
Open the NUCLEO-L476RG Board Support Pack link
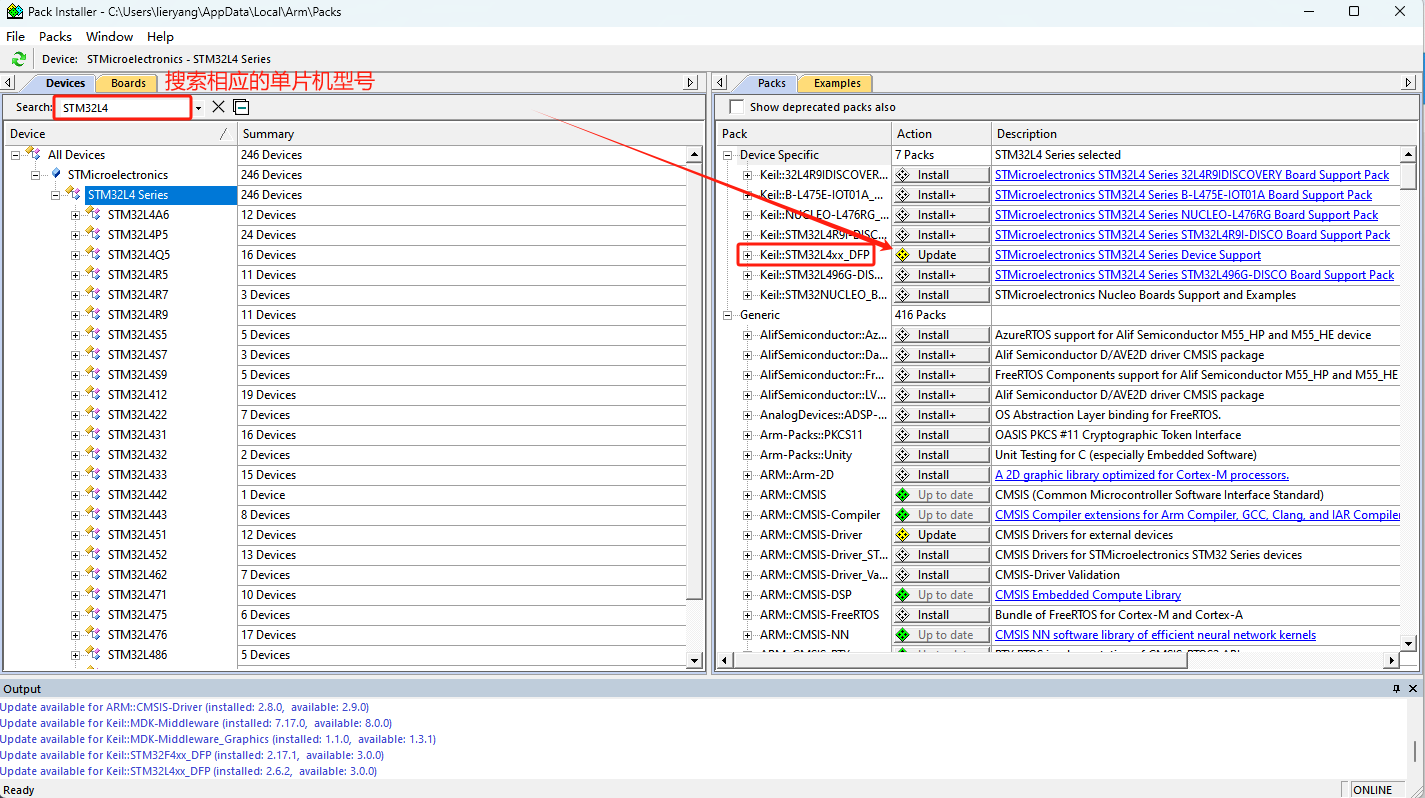point(1186,215)
